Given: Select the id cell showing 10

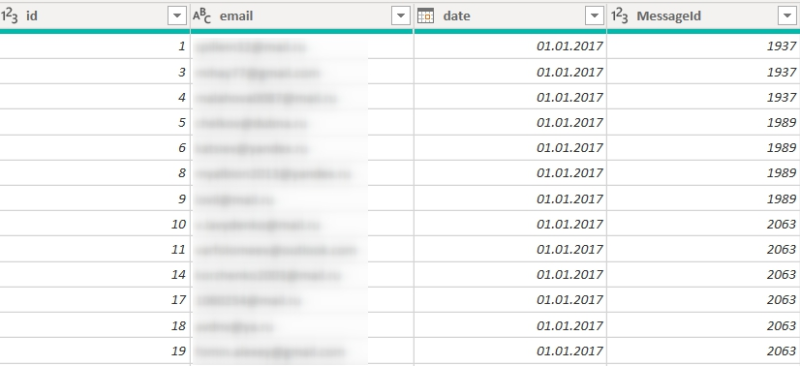Looking at the screenshot, I should (x=95, y=224).
